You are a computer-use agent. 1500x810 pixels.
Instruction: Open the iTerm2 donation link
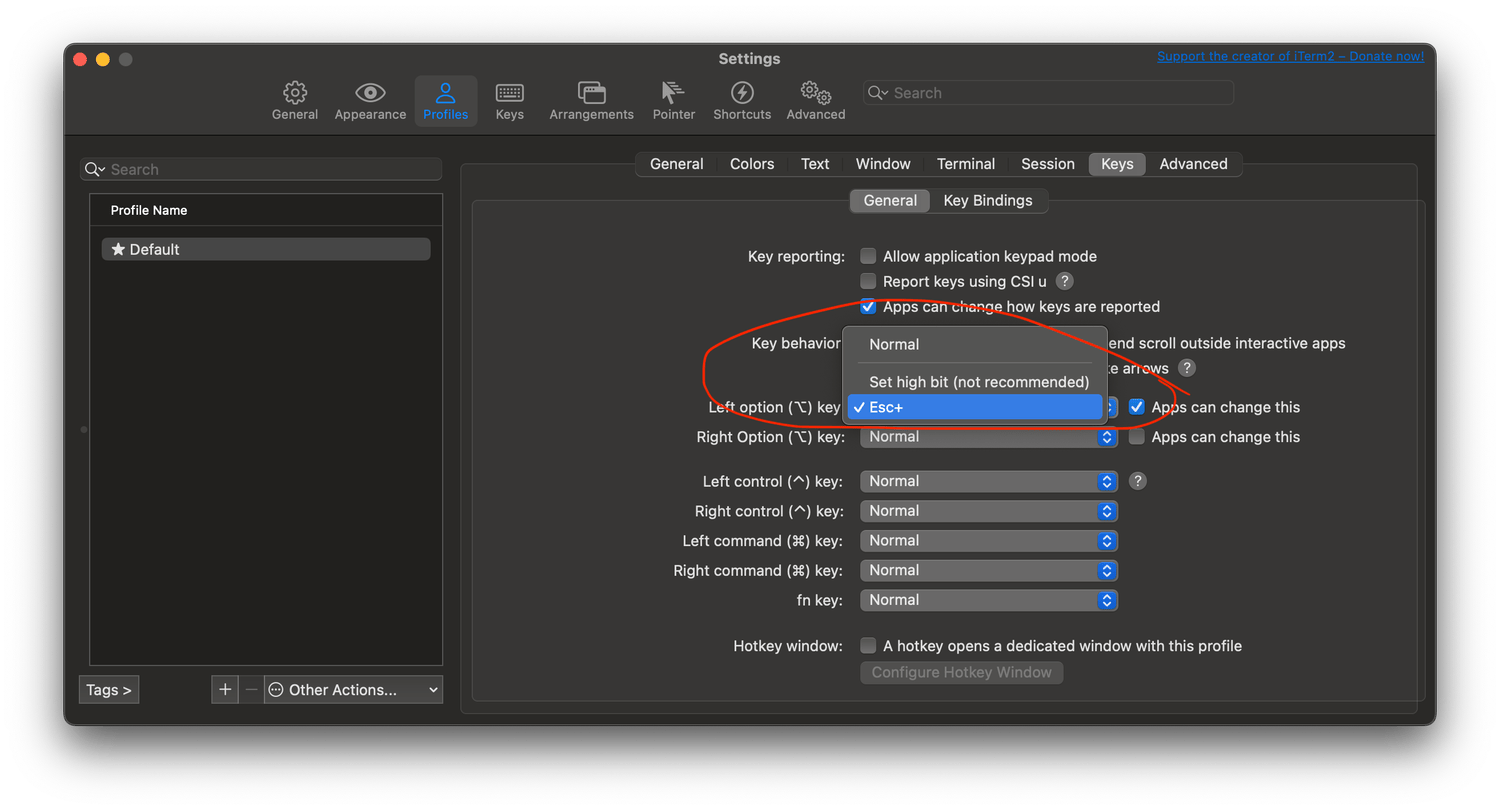point(1290,56)
